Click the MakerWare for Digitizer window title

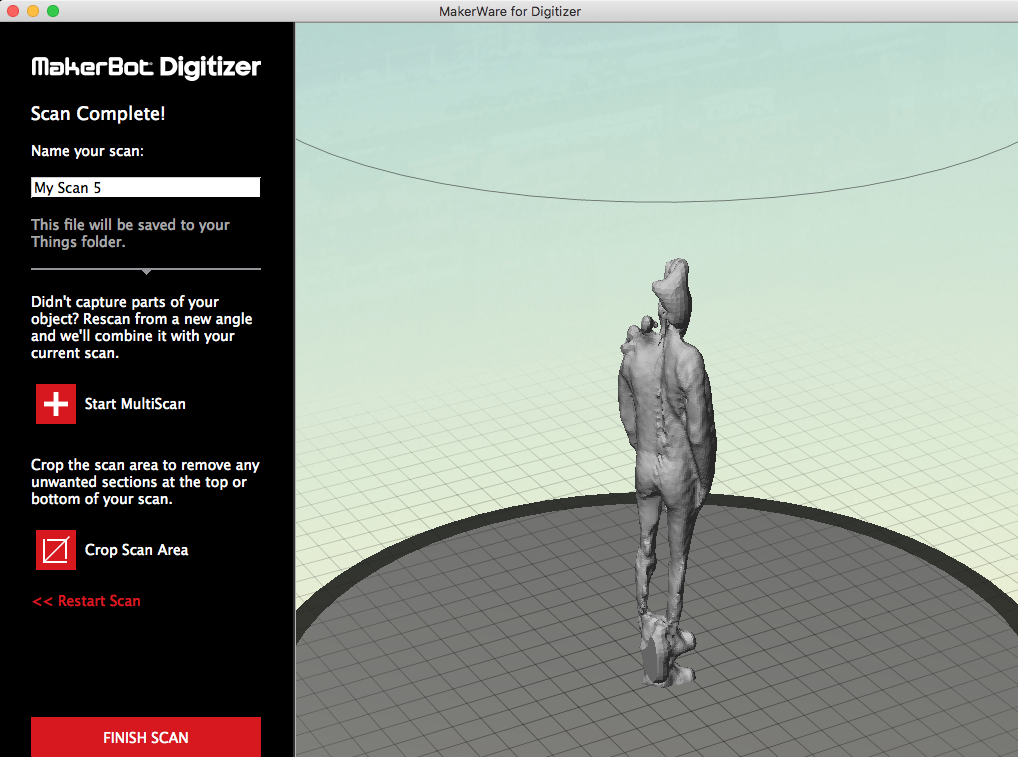click(510, 11)
